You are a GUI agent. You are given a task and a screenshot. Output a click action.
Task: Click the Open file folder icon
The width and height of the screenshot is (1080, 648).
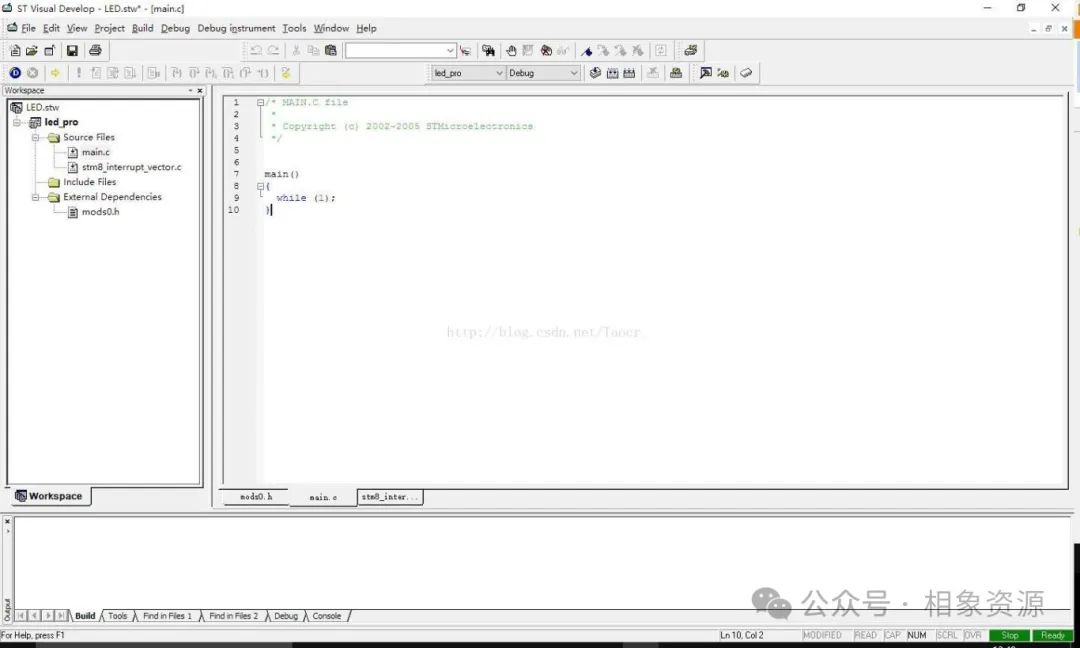[x=31, y=50]
